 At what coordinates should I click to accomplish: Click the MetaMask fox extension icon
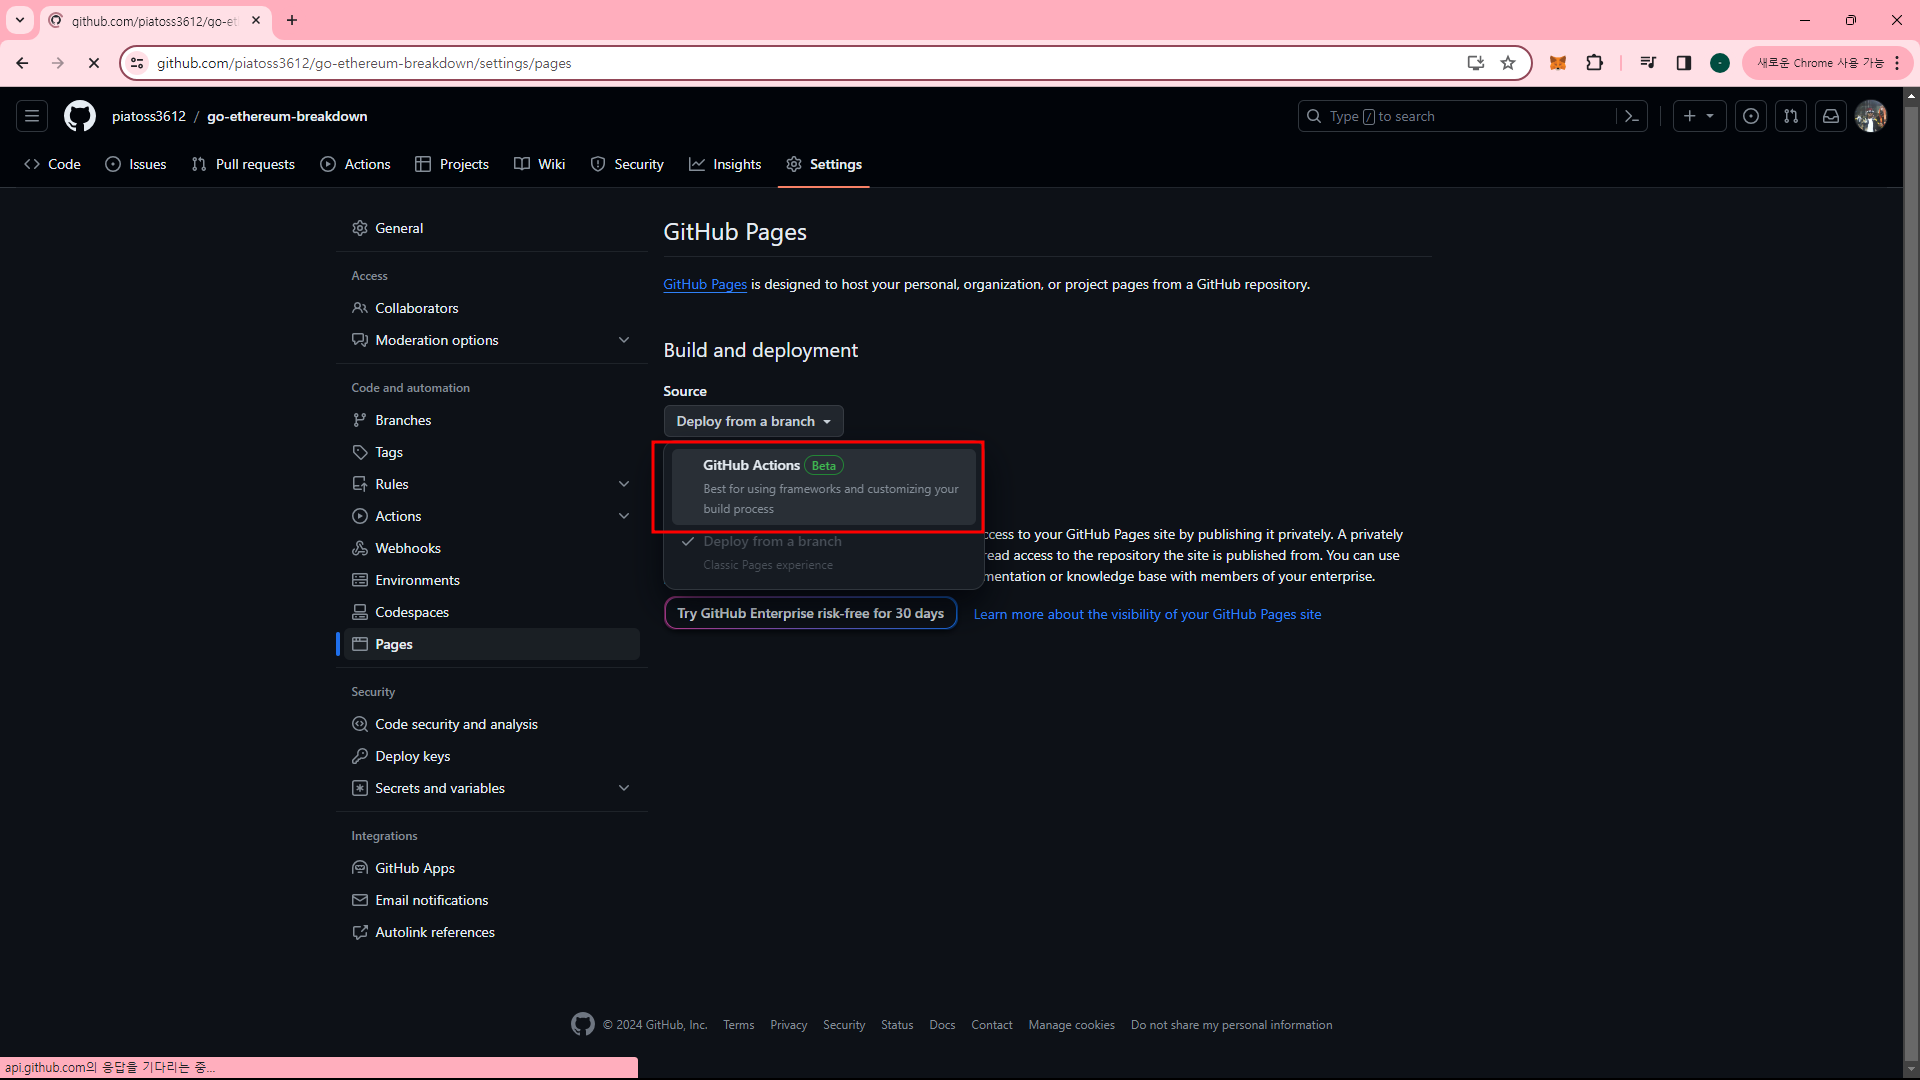coord(1558,63)
